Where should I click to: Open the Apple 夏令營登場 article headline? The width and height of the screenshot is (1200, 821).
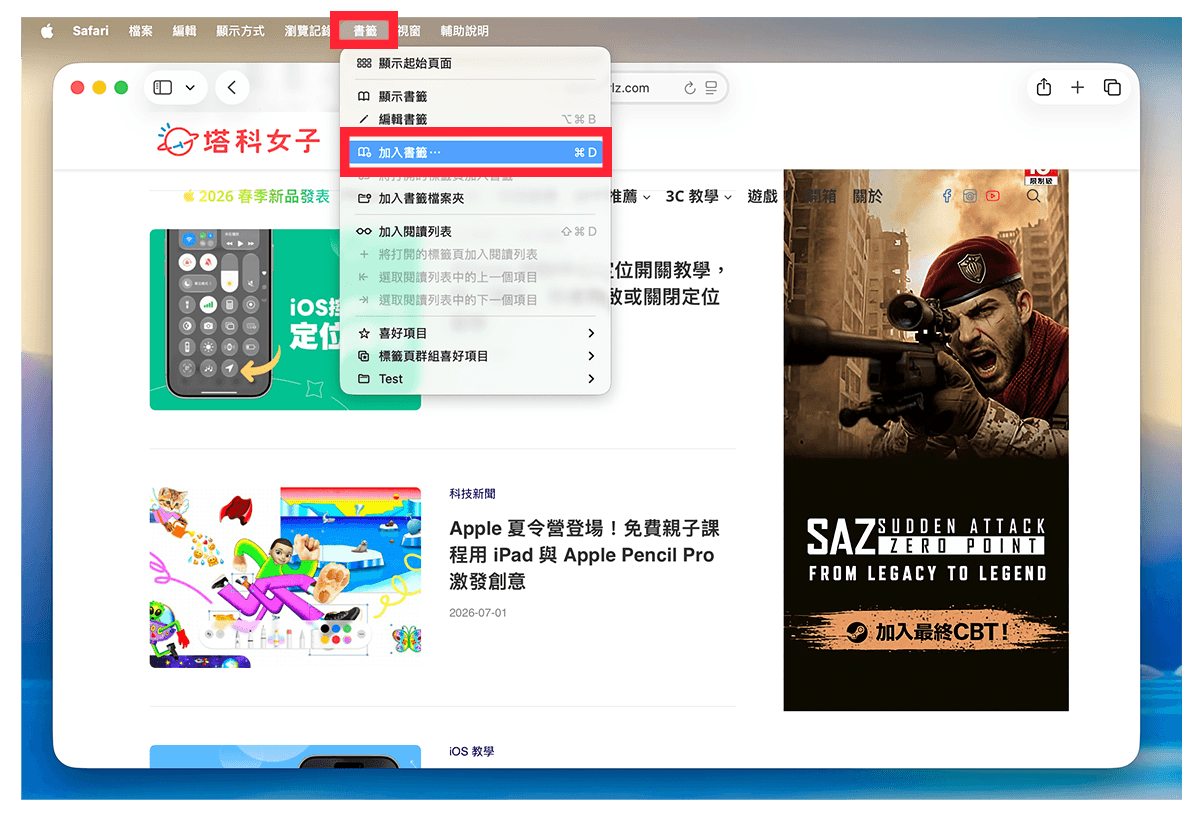[x=584, y=555]
